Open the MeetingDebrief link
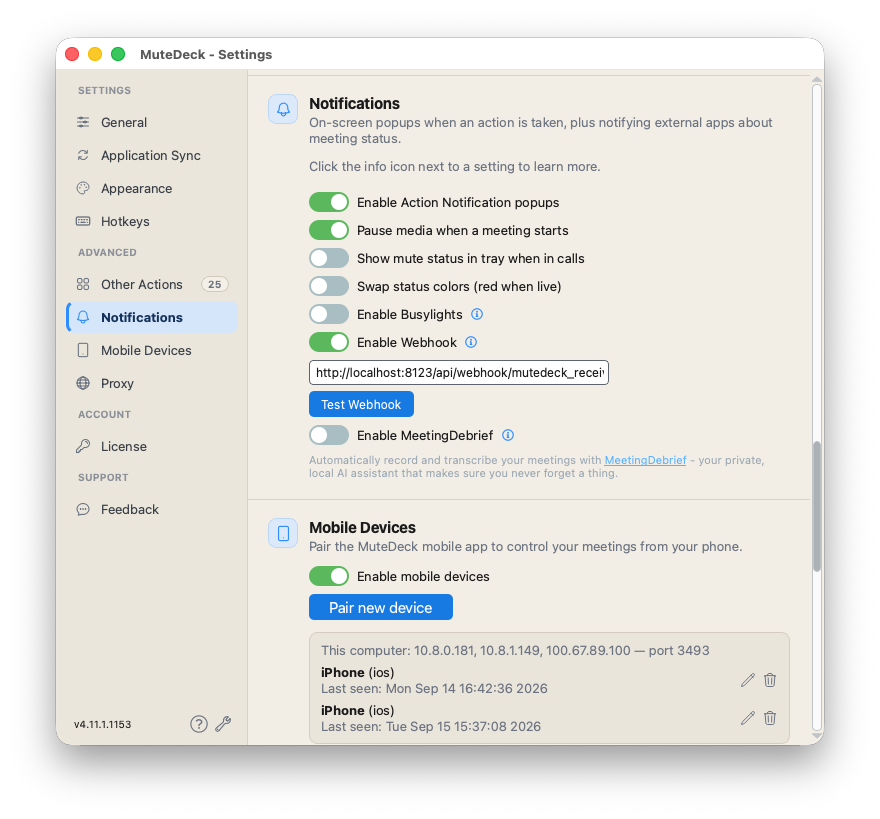Screen dimensions: 880x819 click(x=645, y=460)
